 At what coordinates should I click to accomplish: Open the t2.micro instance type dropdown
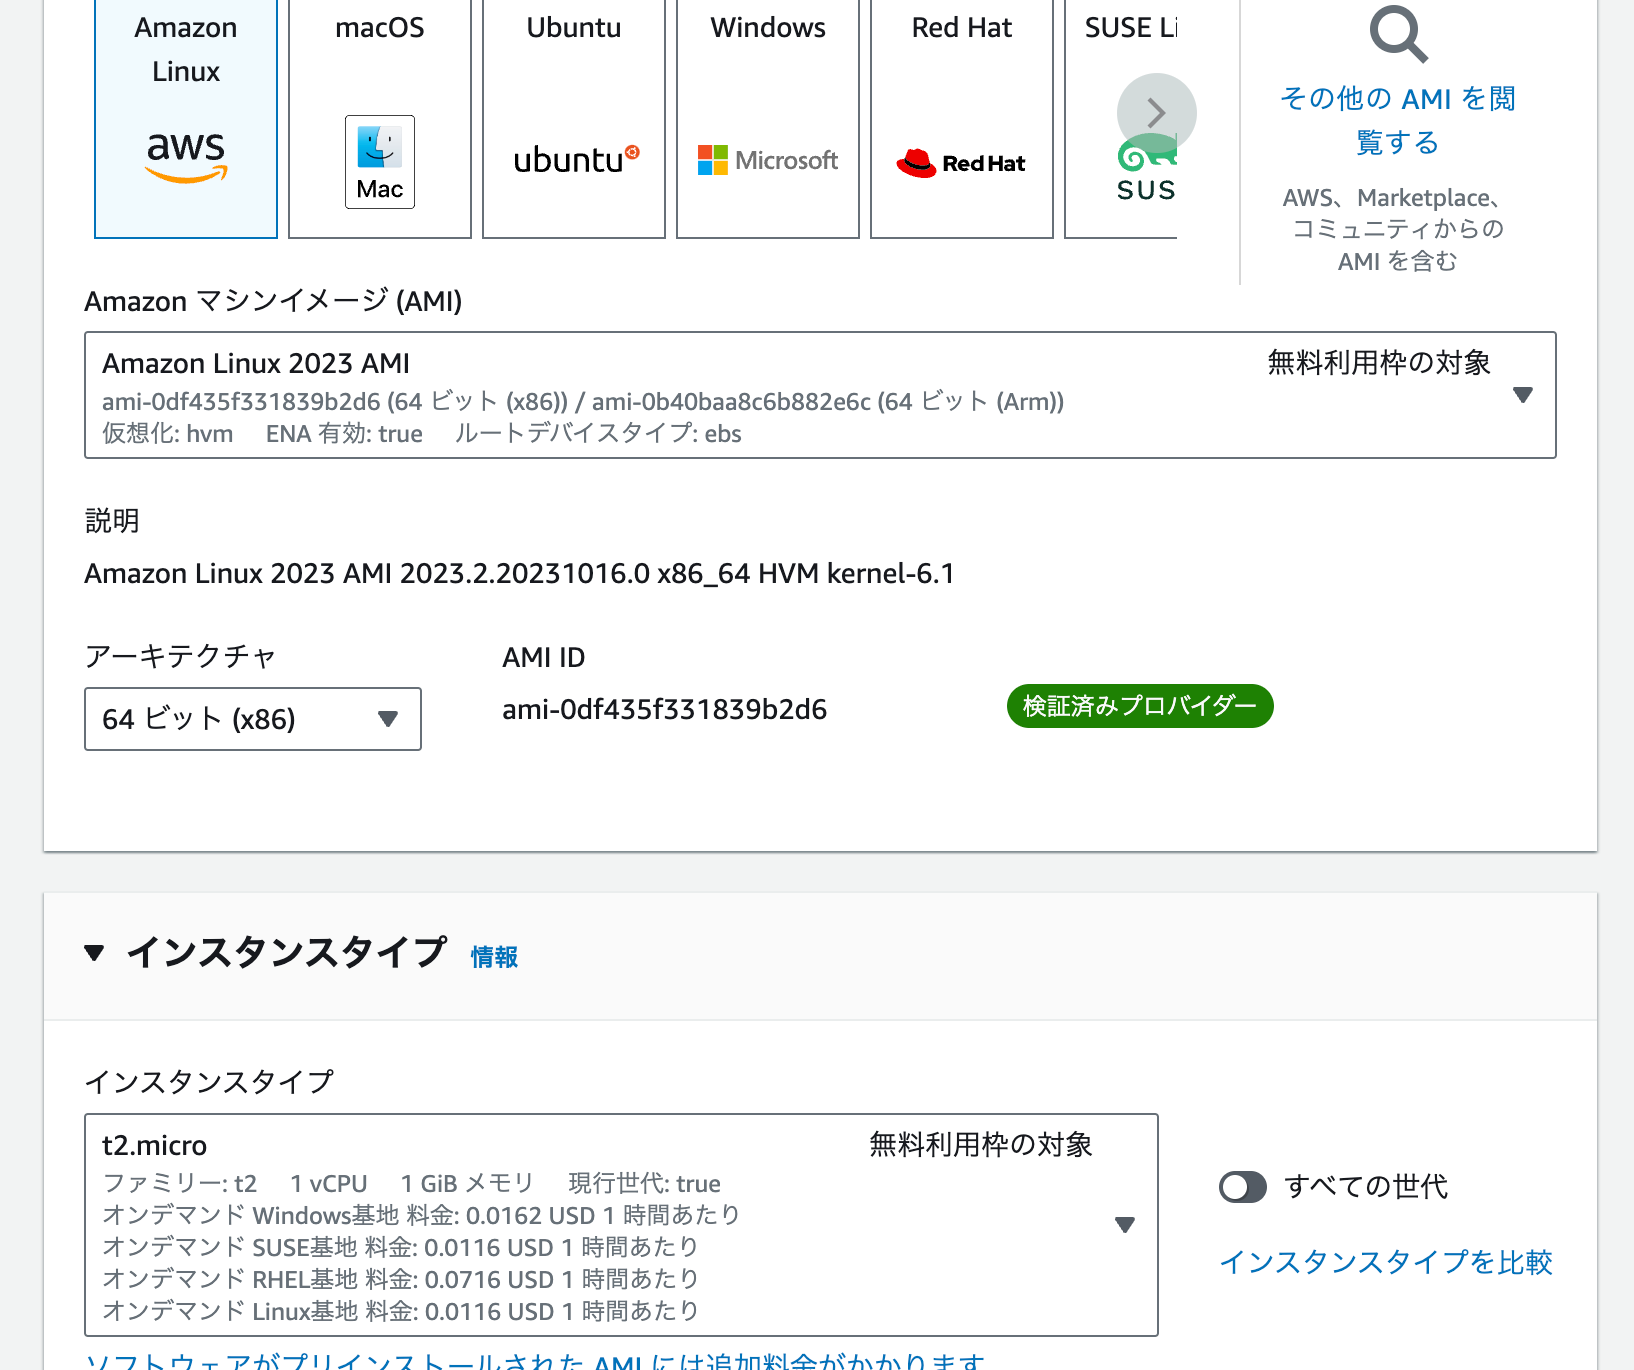point(621,1225)
